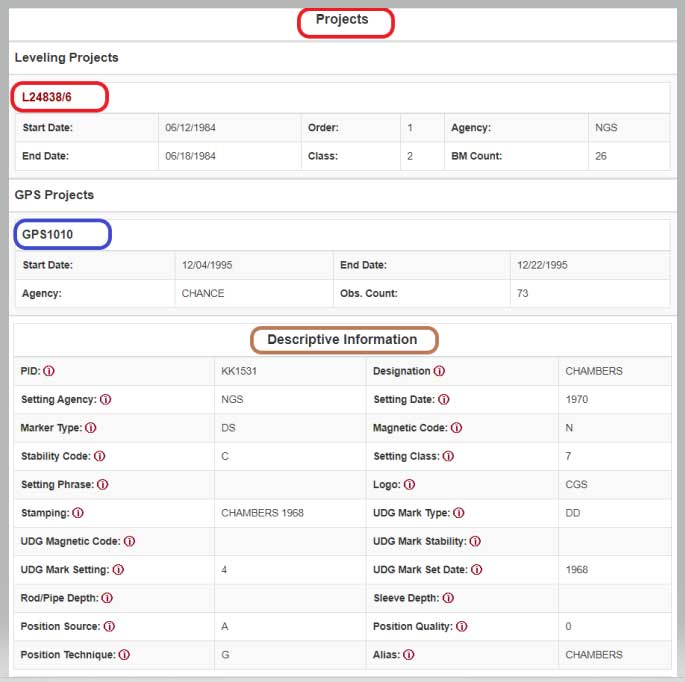The image size is (685, 682).
Task: Click the info icon next to PID
Action: (x=48, y=371)
